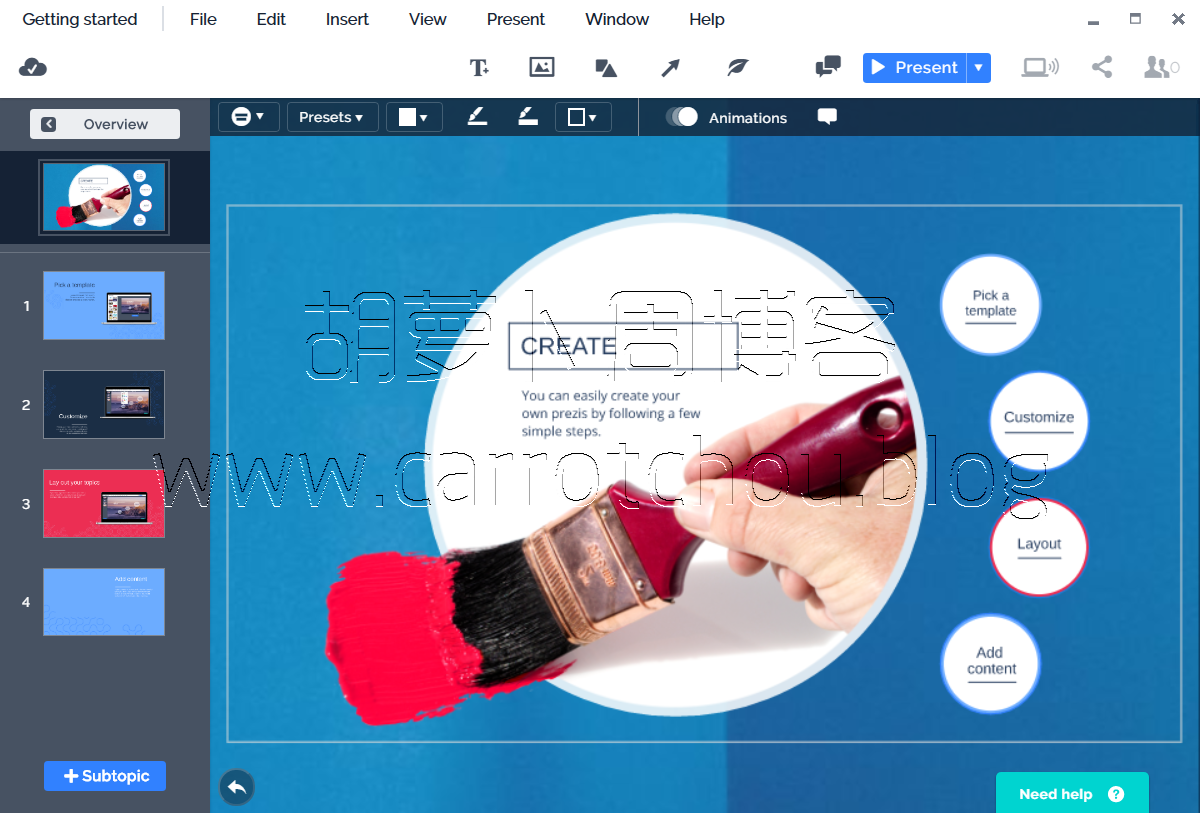Open the comments speech bubbles icon

tap(828, 67)
